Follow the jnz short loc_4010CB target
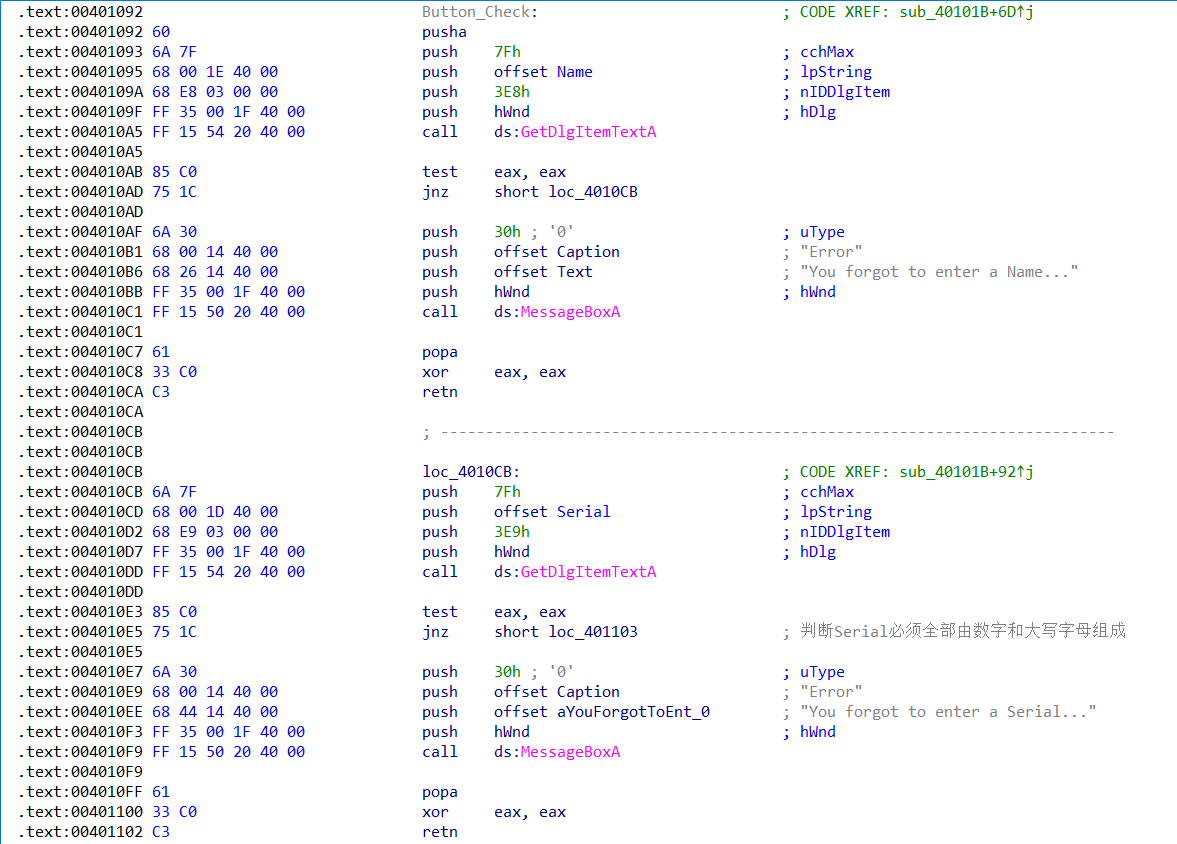The width and height of the screenshot is (1177, 844). tap(593, 192)
